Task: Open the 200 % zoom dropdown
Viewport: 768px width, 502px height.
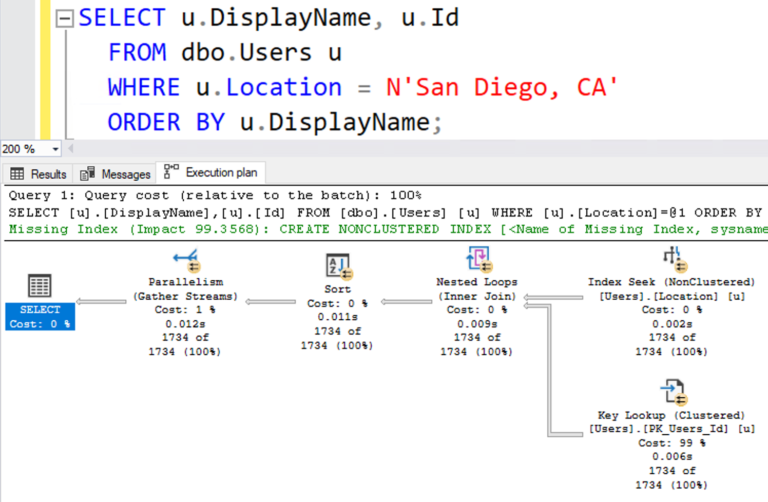Action: [54, 149]
